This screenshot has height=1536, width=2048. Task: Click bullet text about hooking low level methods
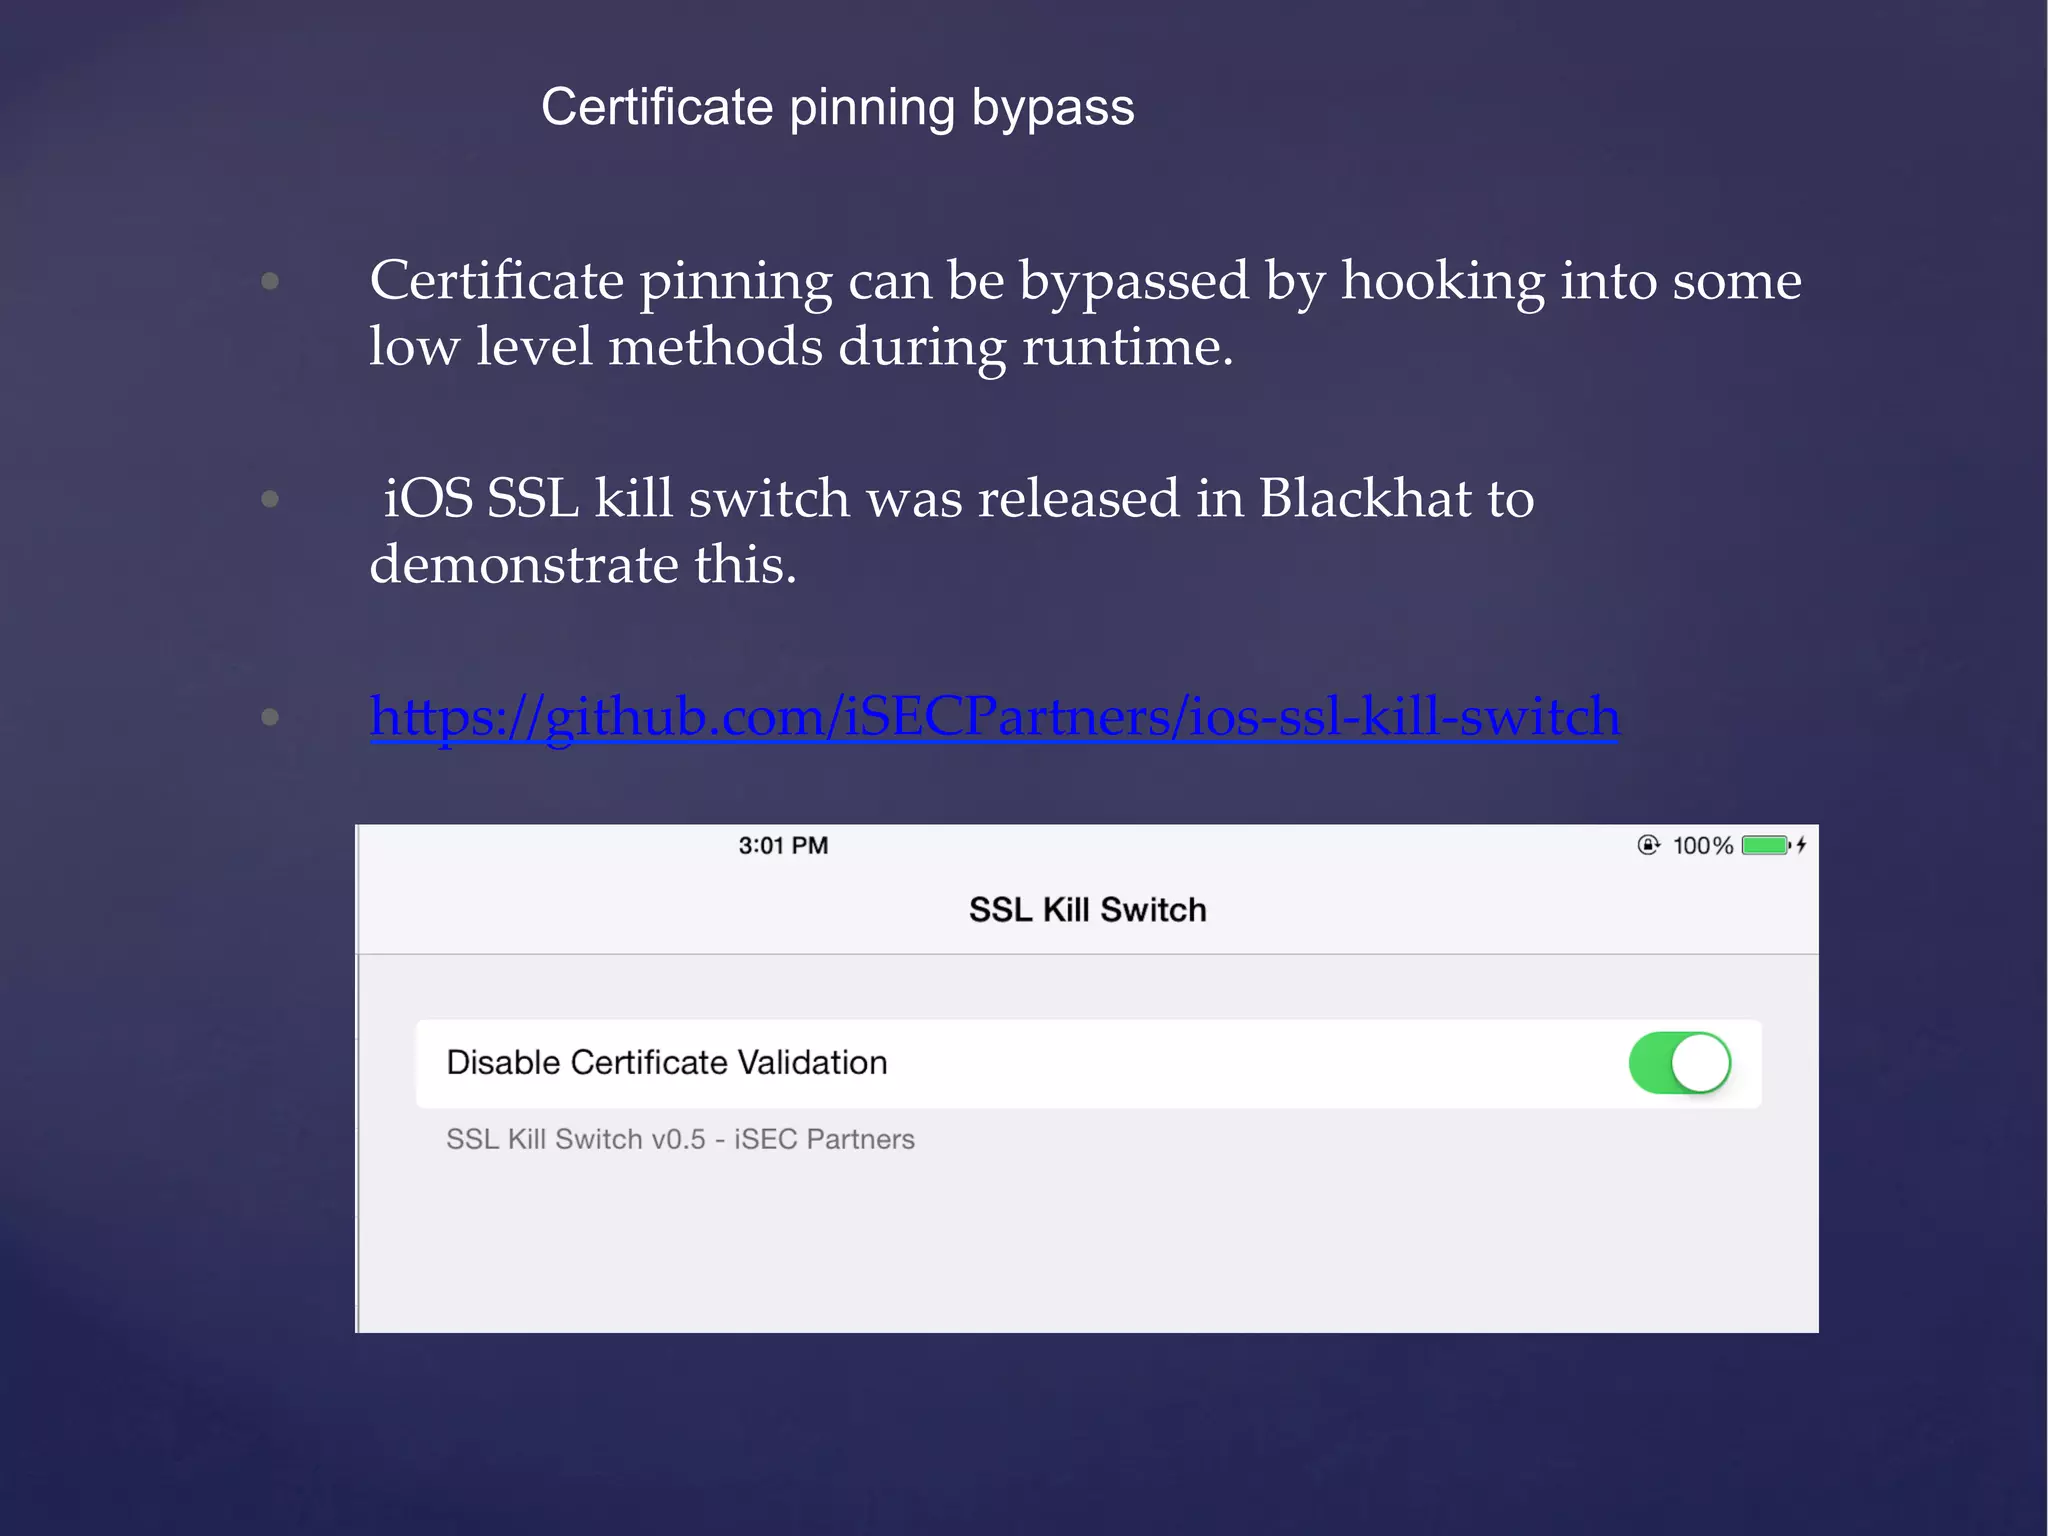coord(1085,313)
